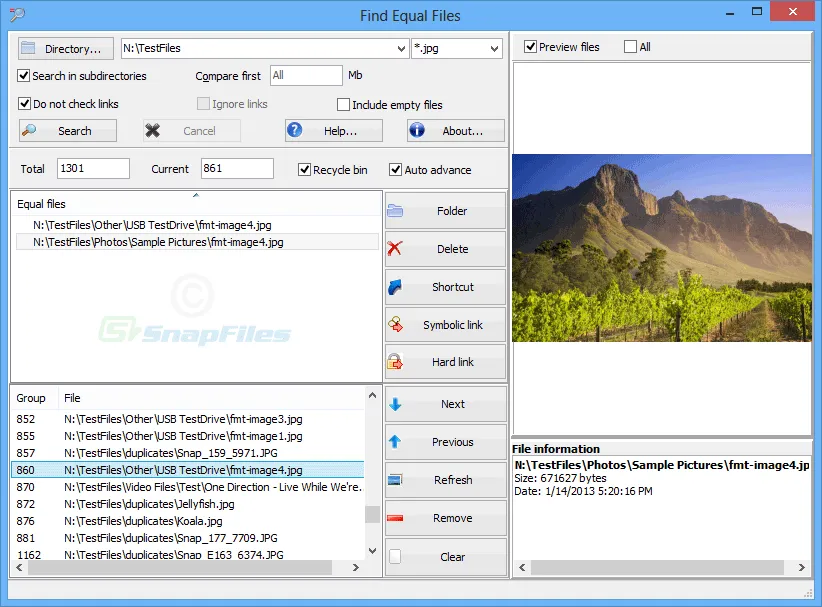Click the Total field showing 1301
The image size is (822, 607).
tap(93, 168)
